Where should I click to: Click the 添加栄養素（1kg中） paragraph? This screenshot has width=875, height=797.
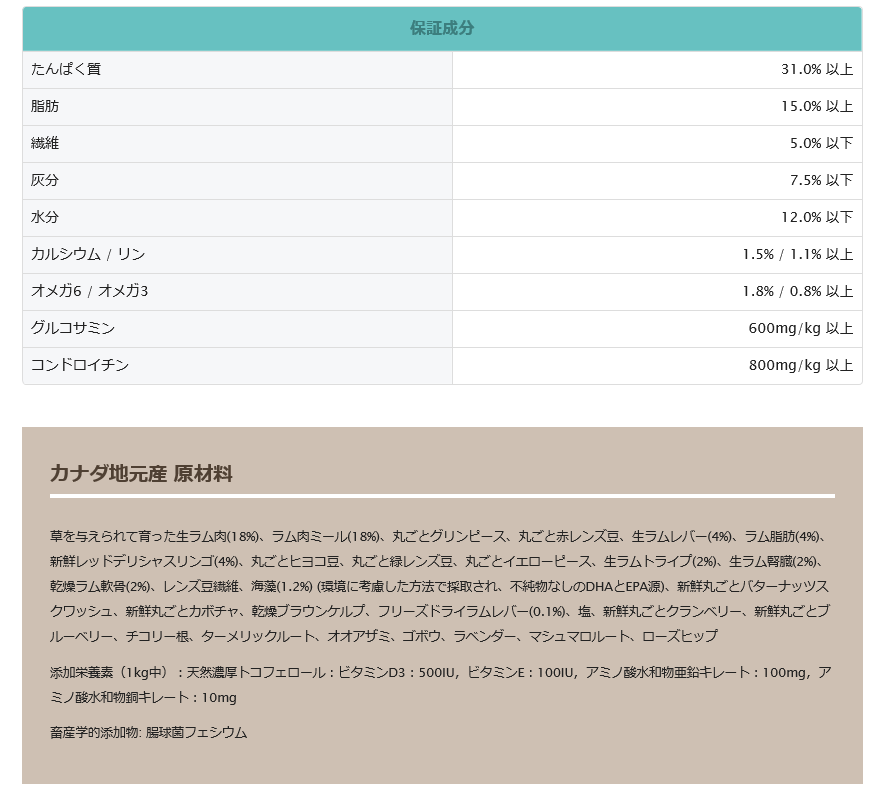[x=440, y=684]
